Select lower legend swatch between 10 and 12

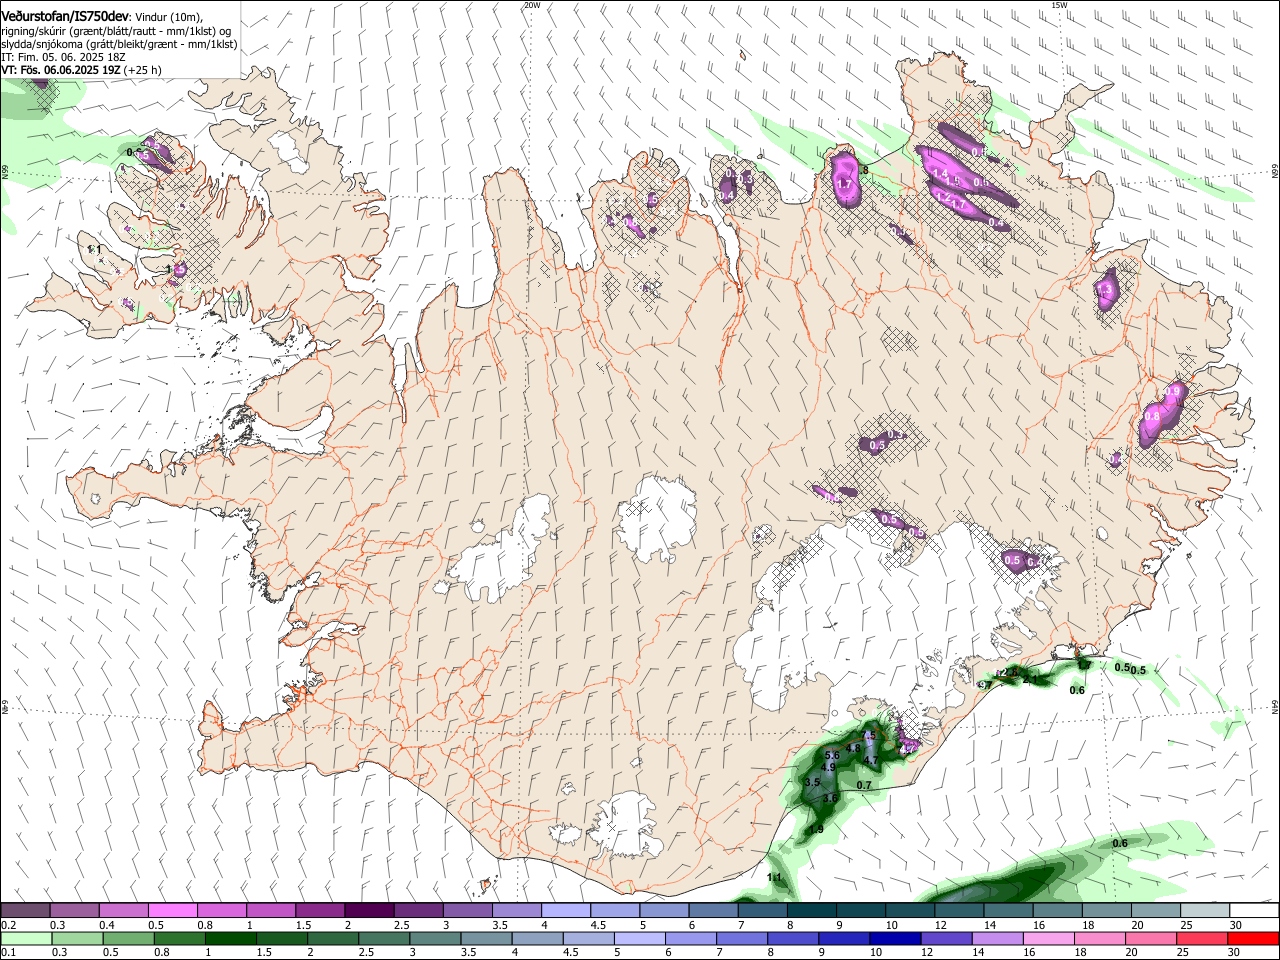896,938
